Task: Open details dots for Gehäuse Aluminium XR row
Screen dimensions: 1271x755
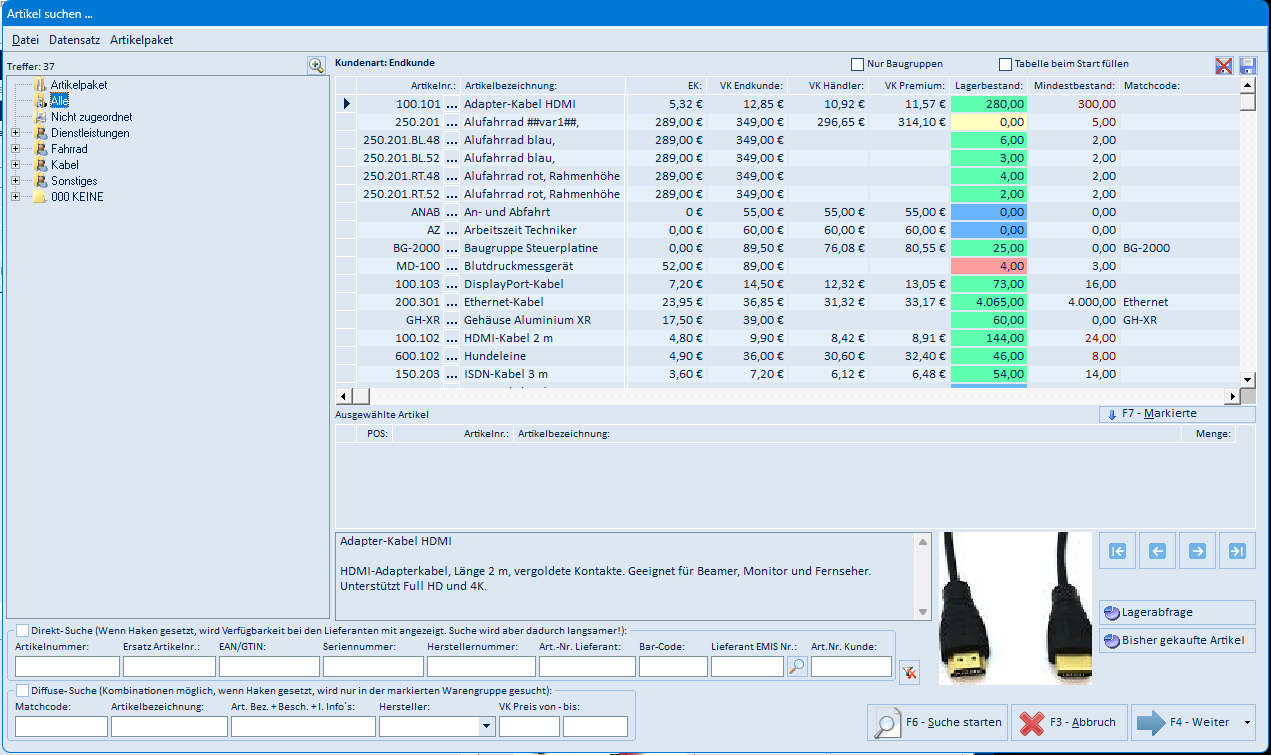Action: point(451,320)
